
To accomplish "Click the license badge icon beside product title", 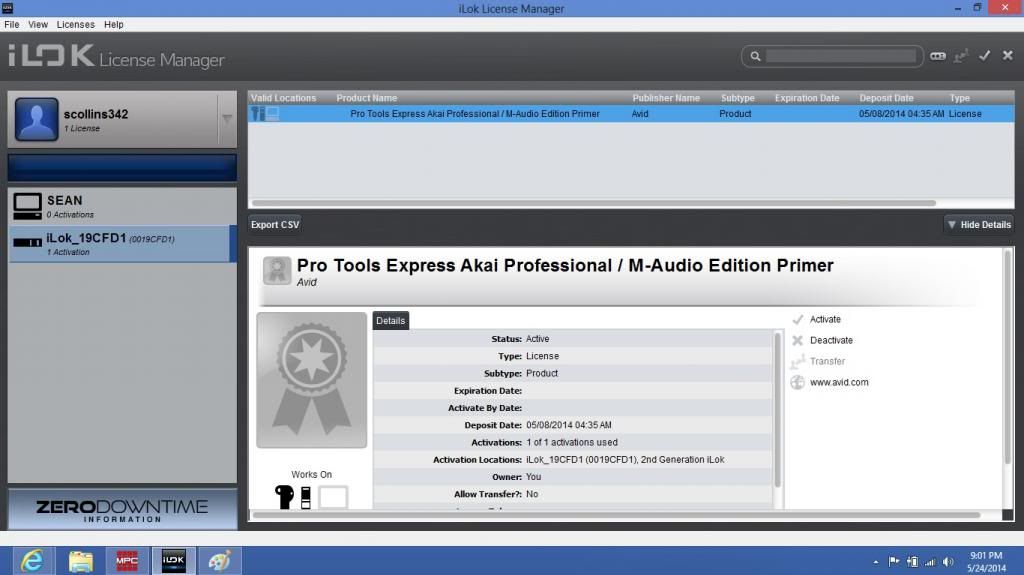I will pyautogui.click(x=277, y=270).
